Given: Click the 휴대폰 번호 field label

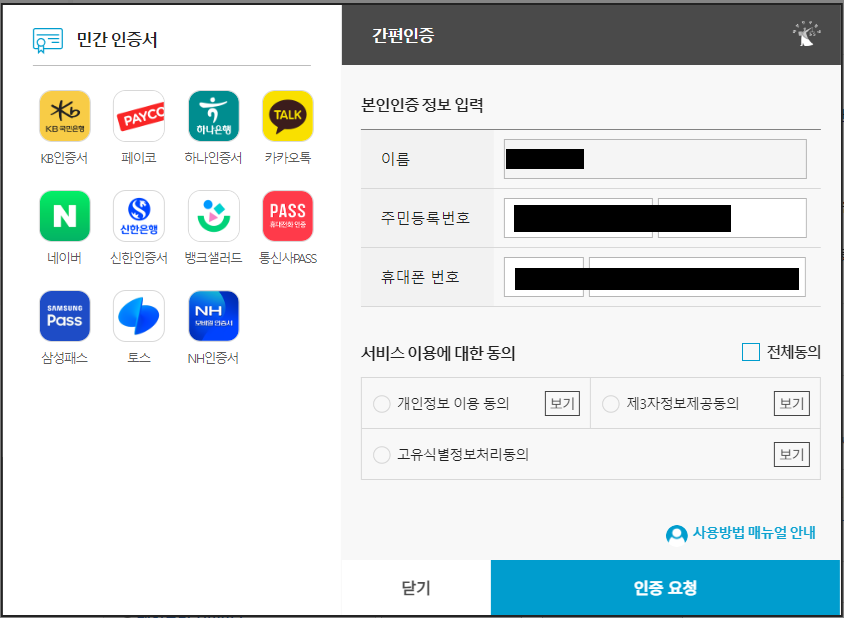Looking at the screenshot, I should [x=420, y=277].
